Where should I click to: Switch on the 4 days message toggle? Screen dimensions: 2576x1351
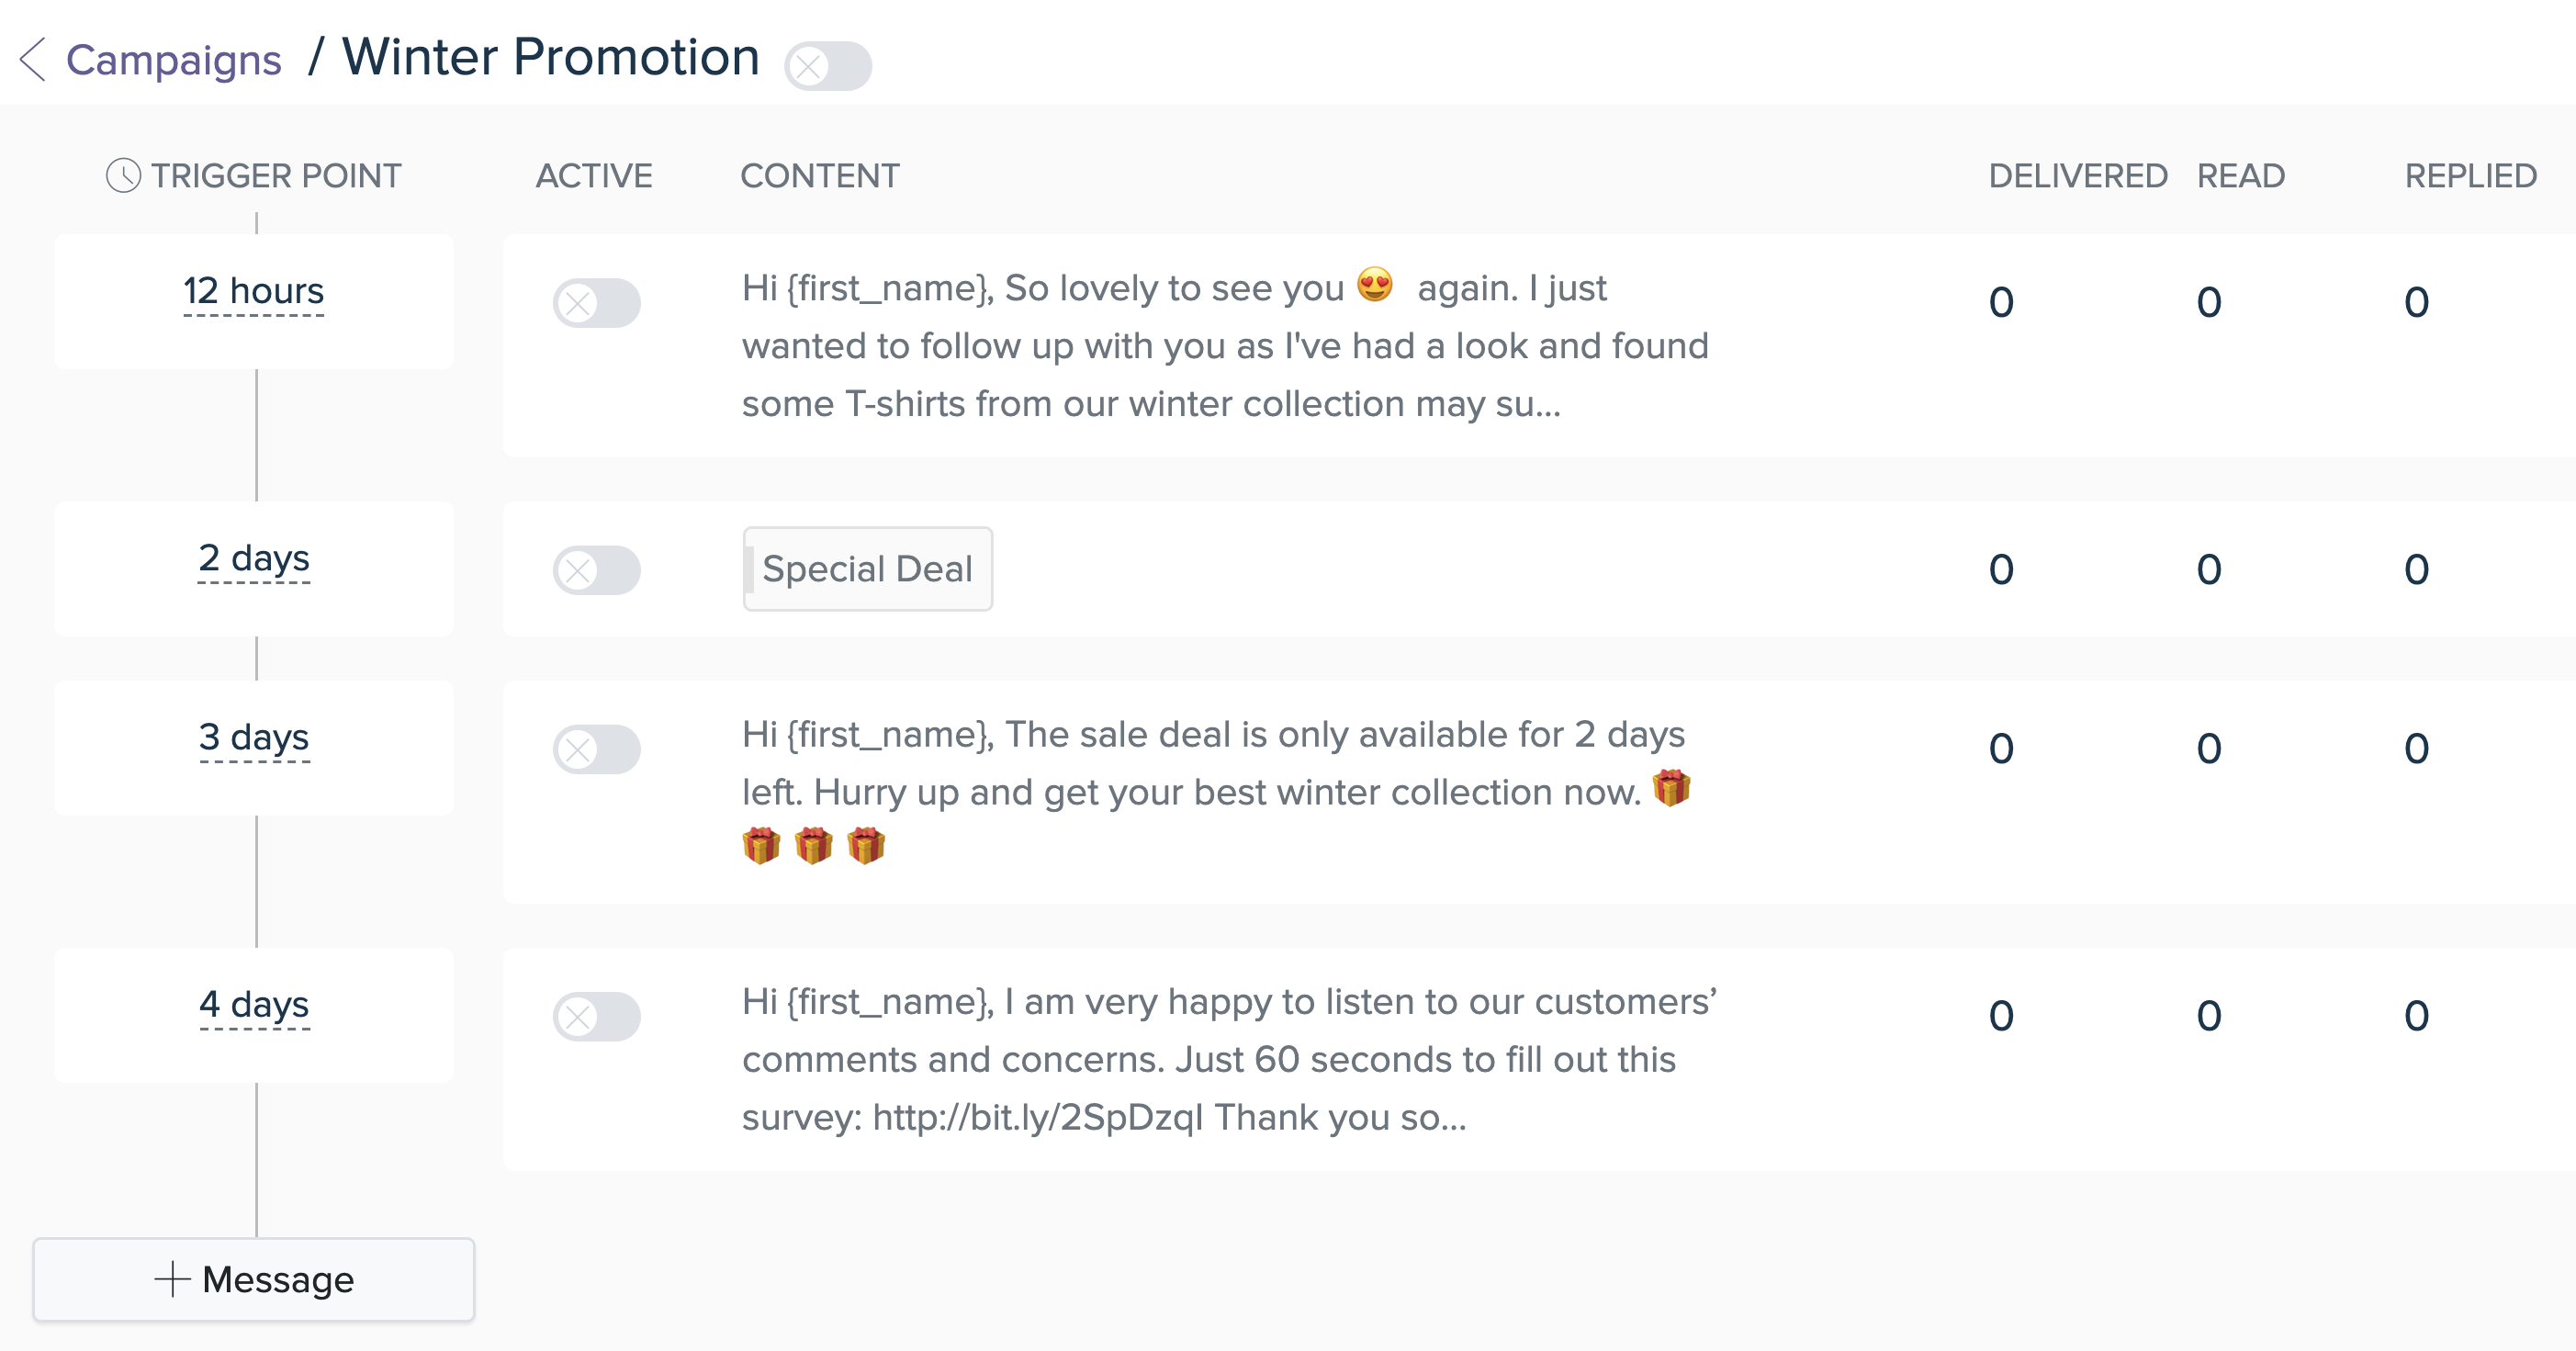click(x=597, y=1017)
